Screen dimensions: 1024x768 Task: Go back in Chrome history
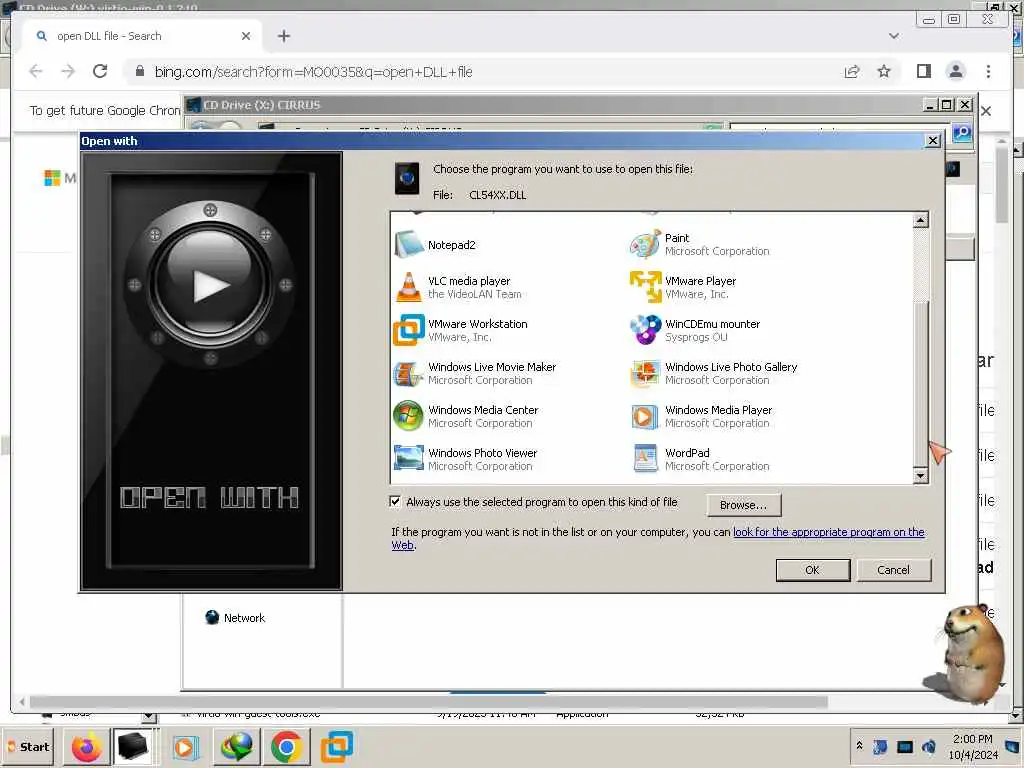click(36, 71)
